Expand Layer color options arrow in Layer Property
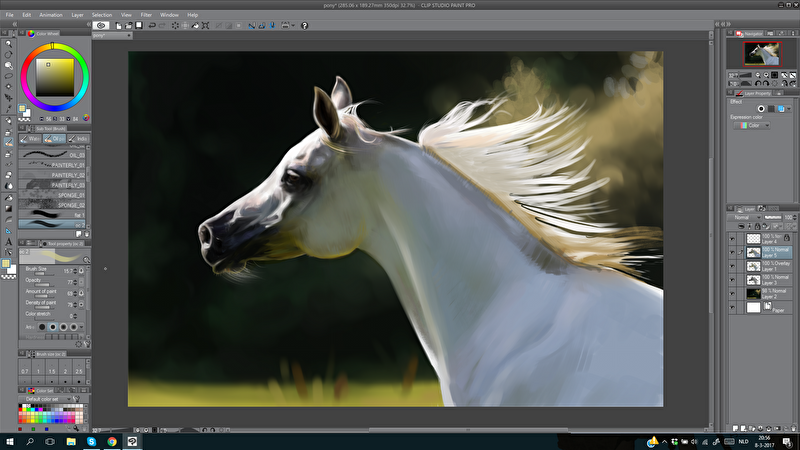 789,109
